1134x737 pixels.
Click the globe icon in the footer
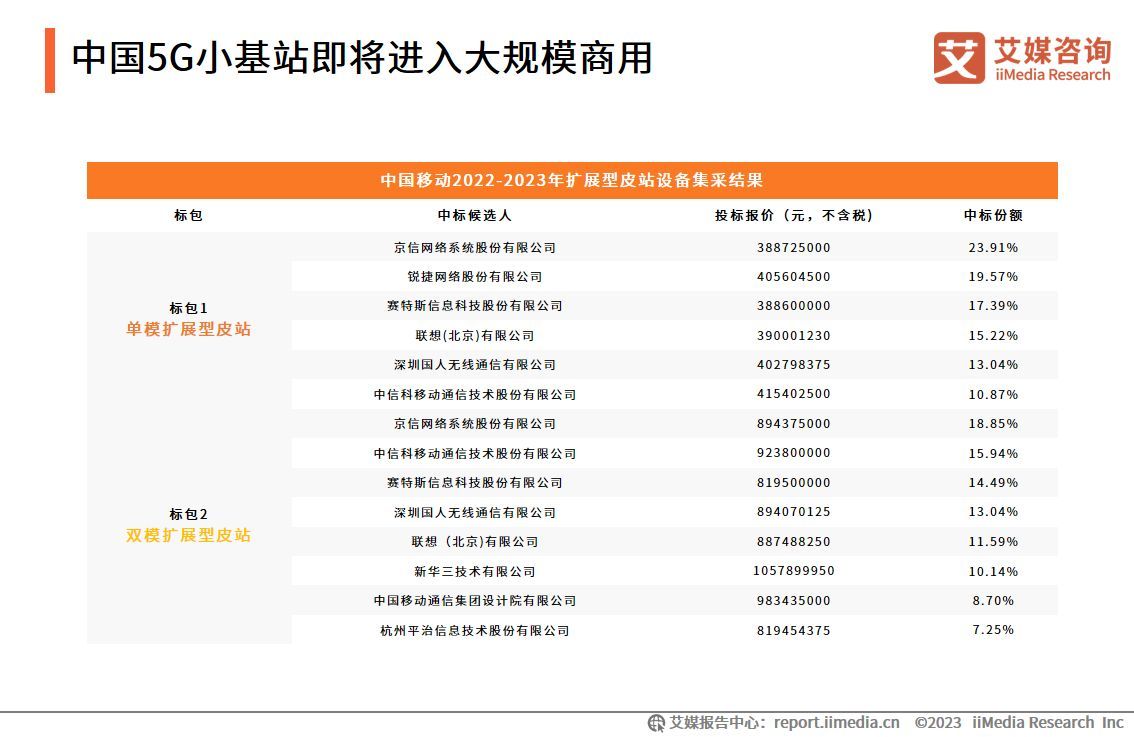click(x=656, y=723)
